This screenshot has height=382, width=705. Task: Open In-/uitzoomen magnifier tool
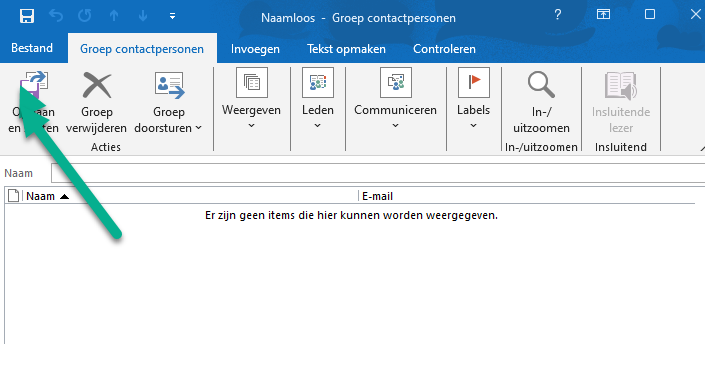pos(541,85)
